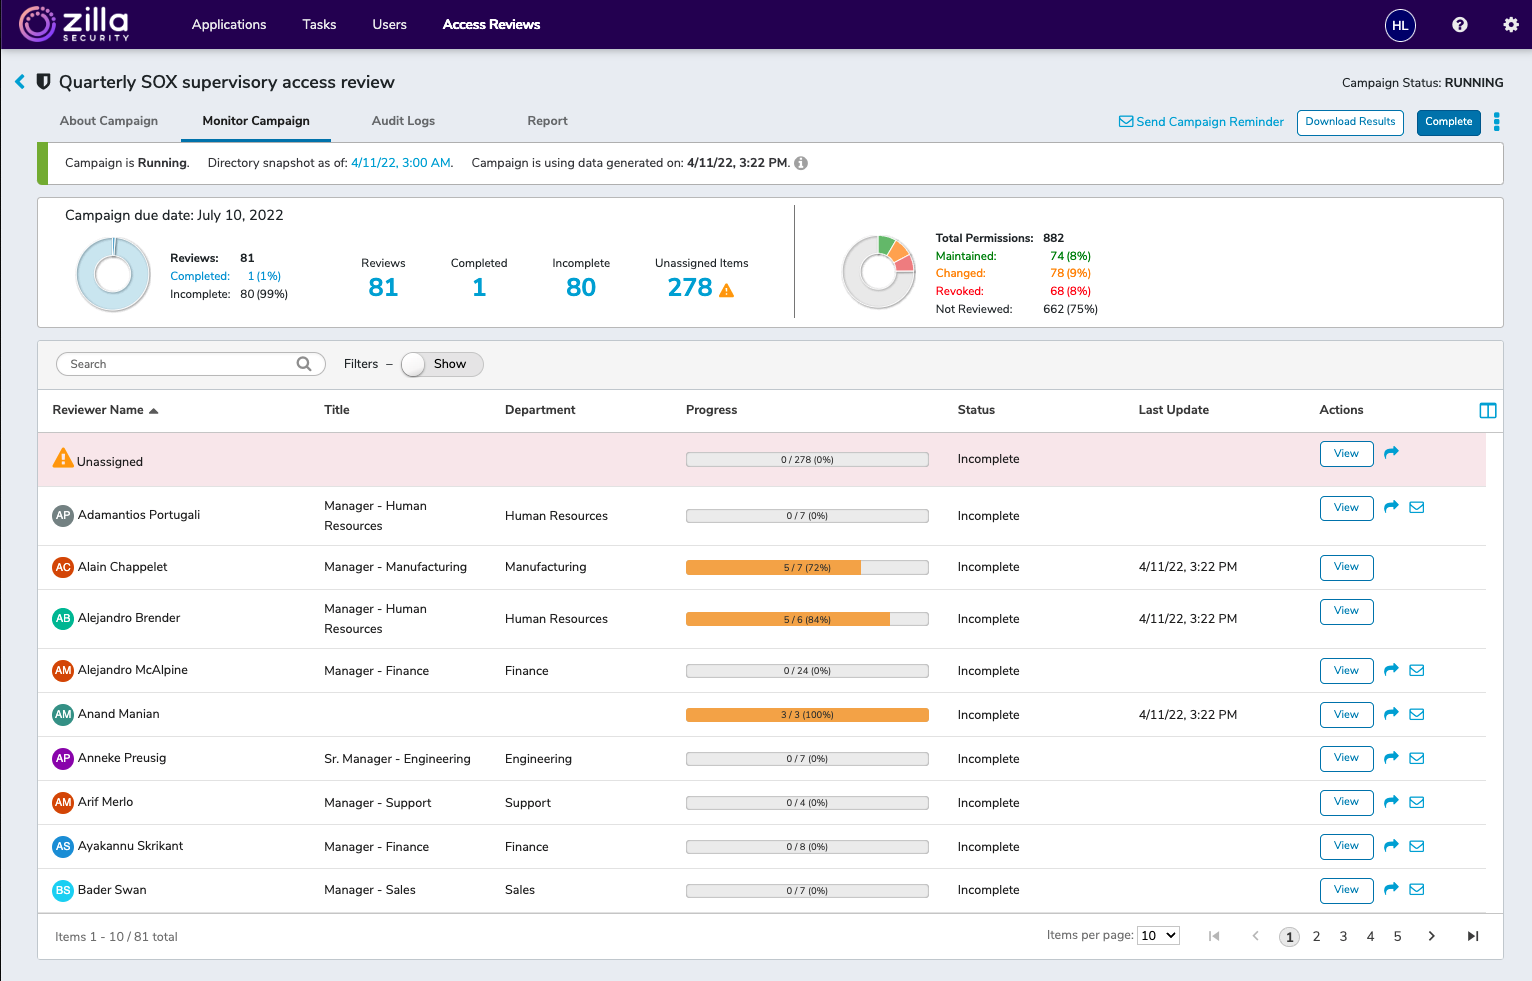This screenshot has width=1532, height=981.
Task: Click the Reviewer Name sort arrow
Action: tap(153, 409)
